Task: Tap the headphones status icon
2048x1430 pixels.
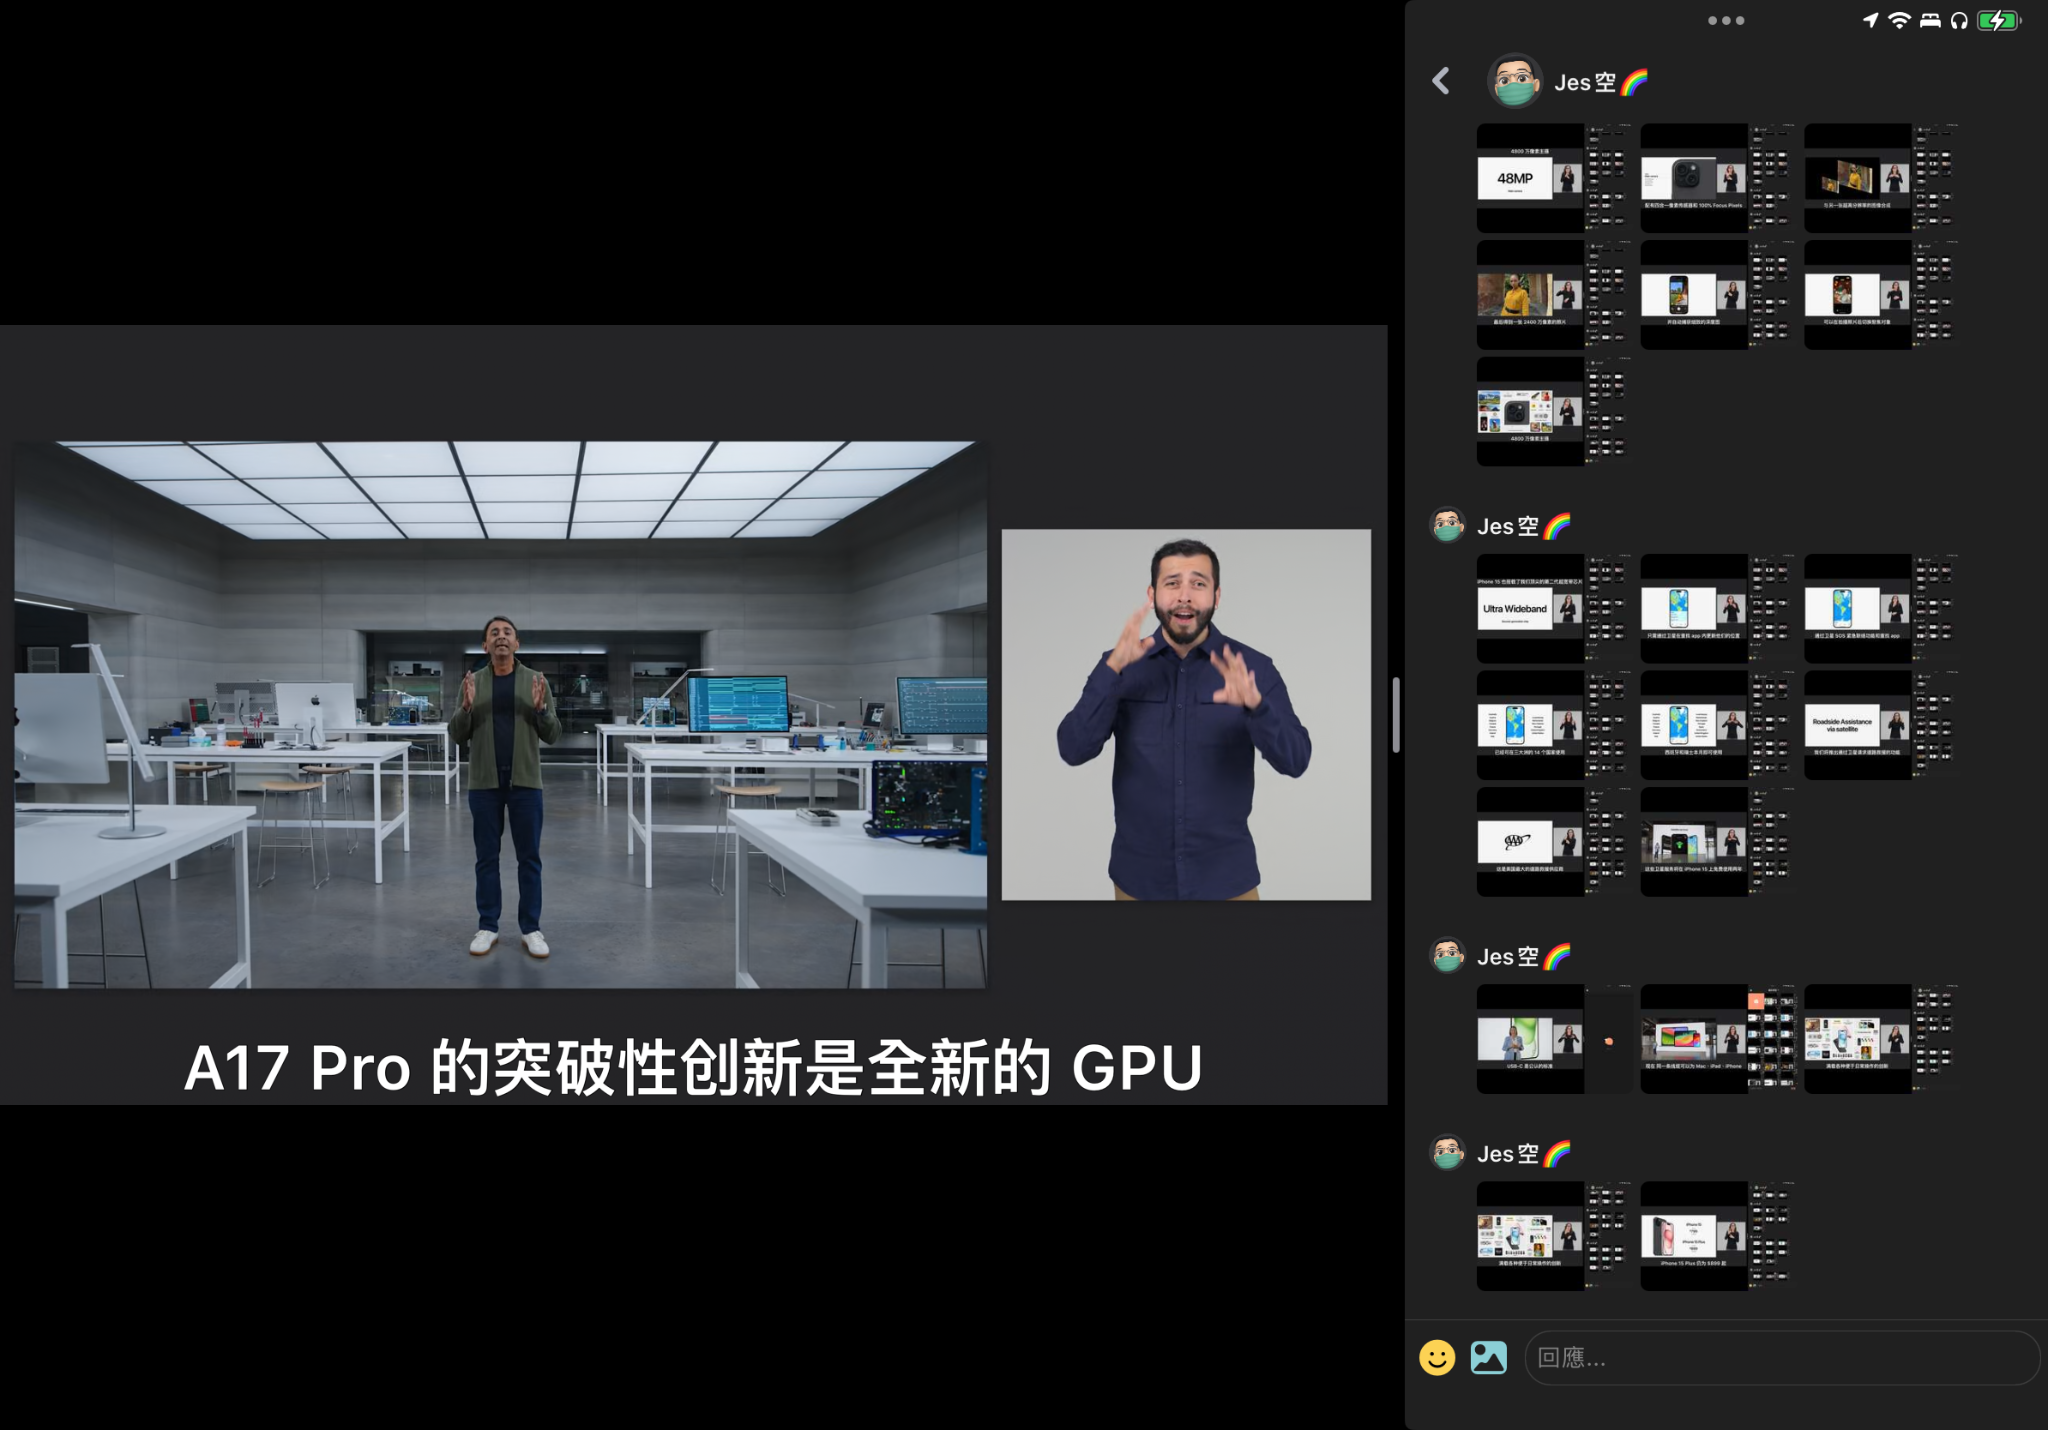Action: click(x=1959, y=20)
